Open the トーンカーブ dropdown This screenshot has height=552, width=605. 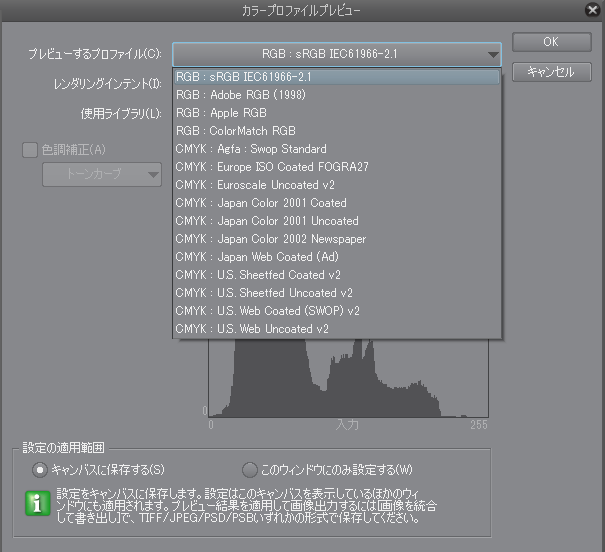101,174
